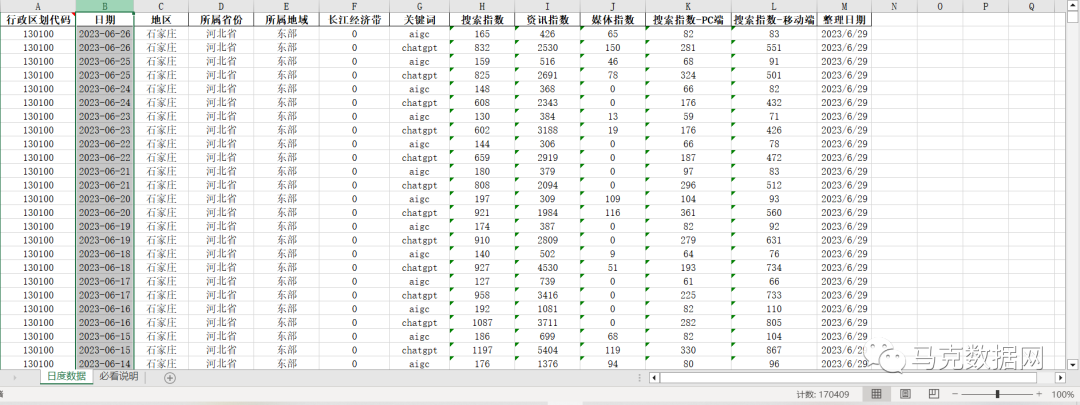Viewport: 1080px width, 405px height.
Task: Click the 搜索指数 header cell
Action: 482,20
